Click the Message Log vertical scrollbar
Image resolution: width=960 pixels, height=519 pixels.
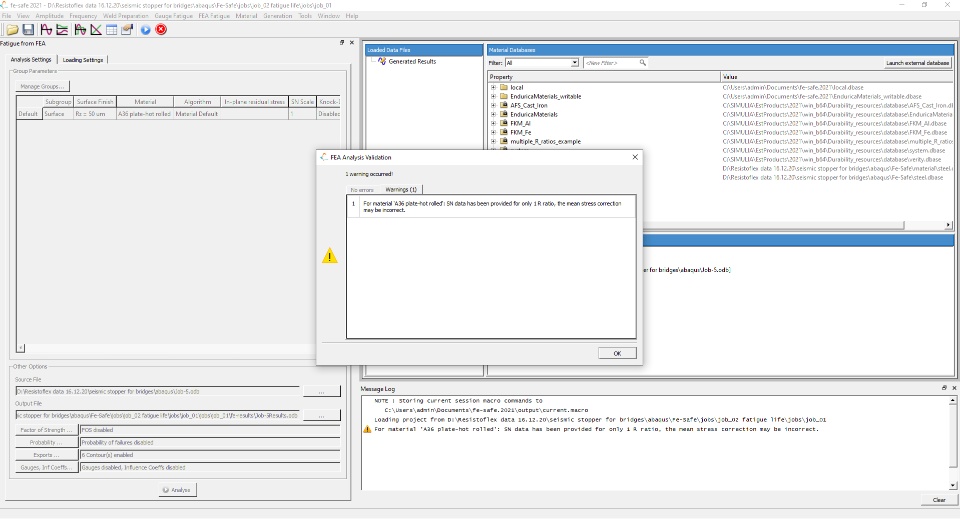click(953, 442)
